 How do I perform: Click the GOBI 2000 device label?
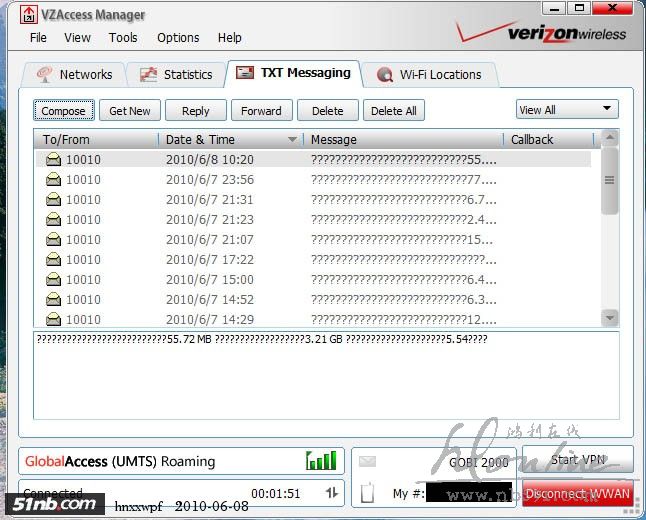tap(479, 462)
